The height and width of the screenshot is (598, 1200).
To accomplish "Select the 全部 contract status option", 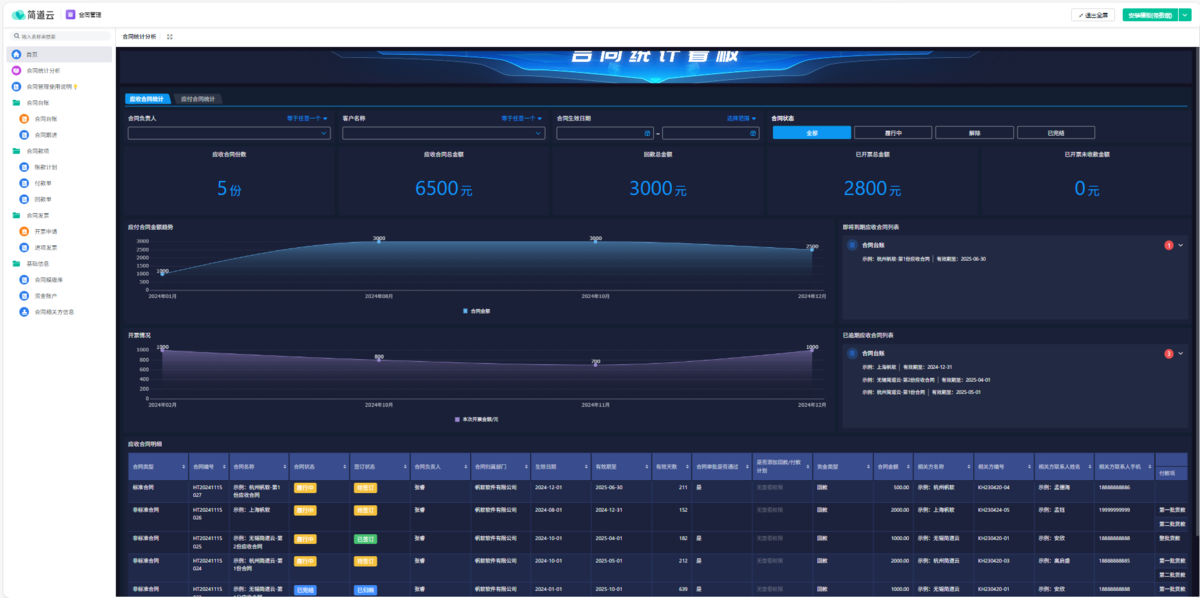I will (812, 133).
